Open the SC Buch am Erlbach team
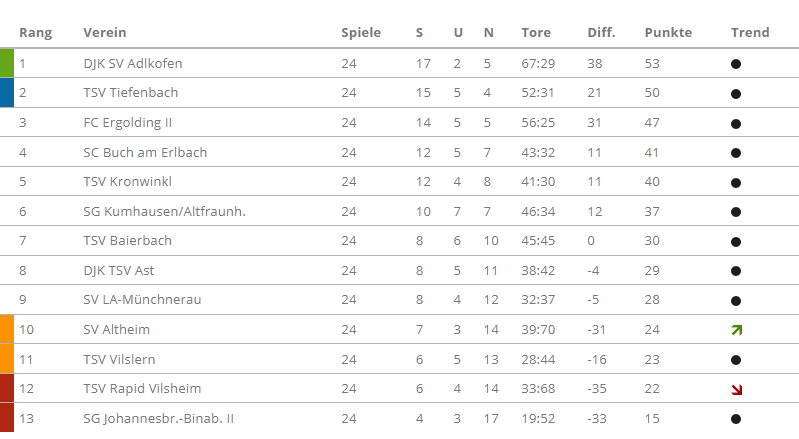Screen dimensions: 799x439 [145, 153]
